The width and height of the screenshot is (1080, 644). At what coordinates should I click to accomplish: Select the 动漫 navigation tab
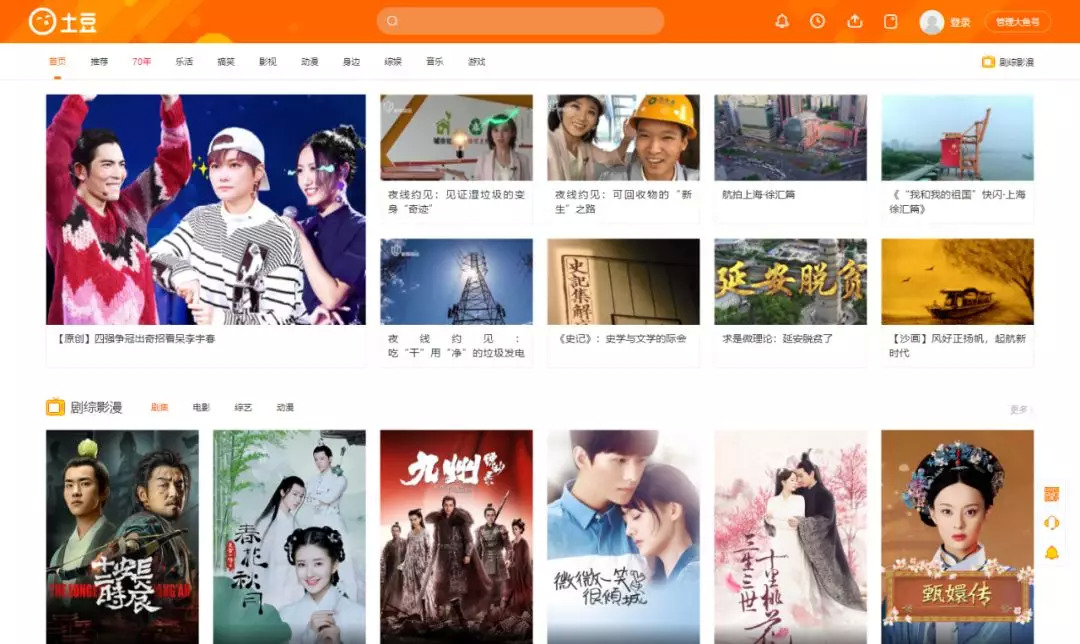point(310,61)
